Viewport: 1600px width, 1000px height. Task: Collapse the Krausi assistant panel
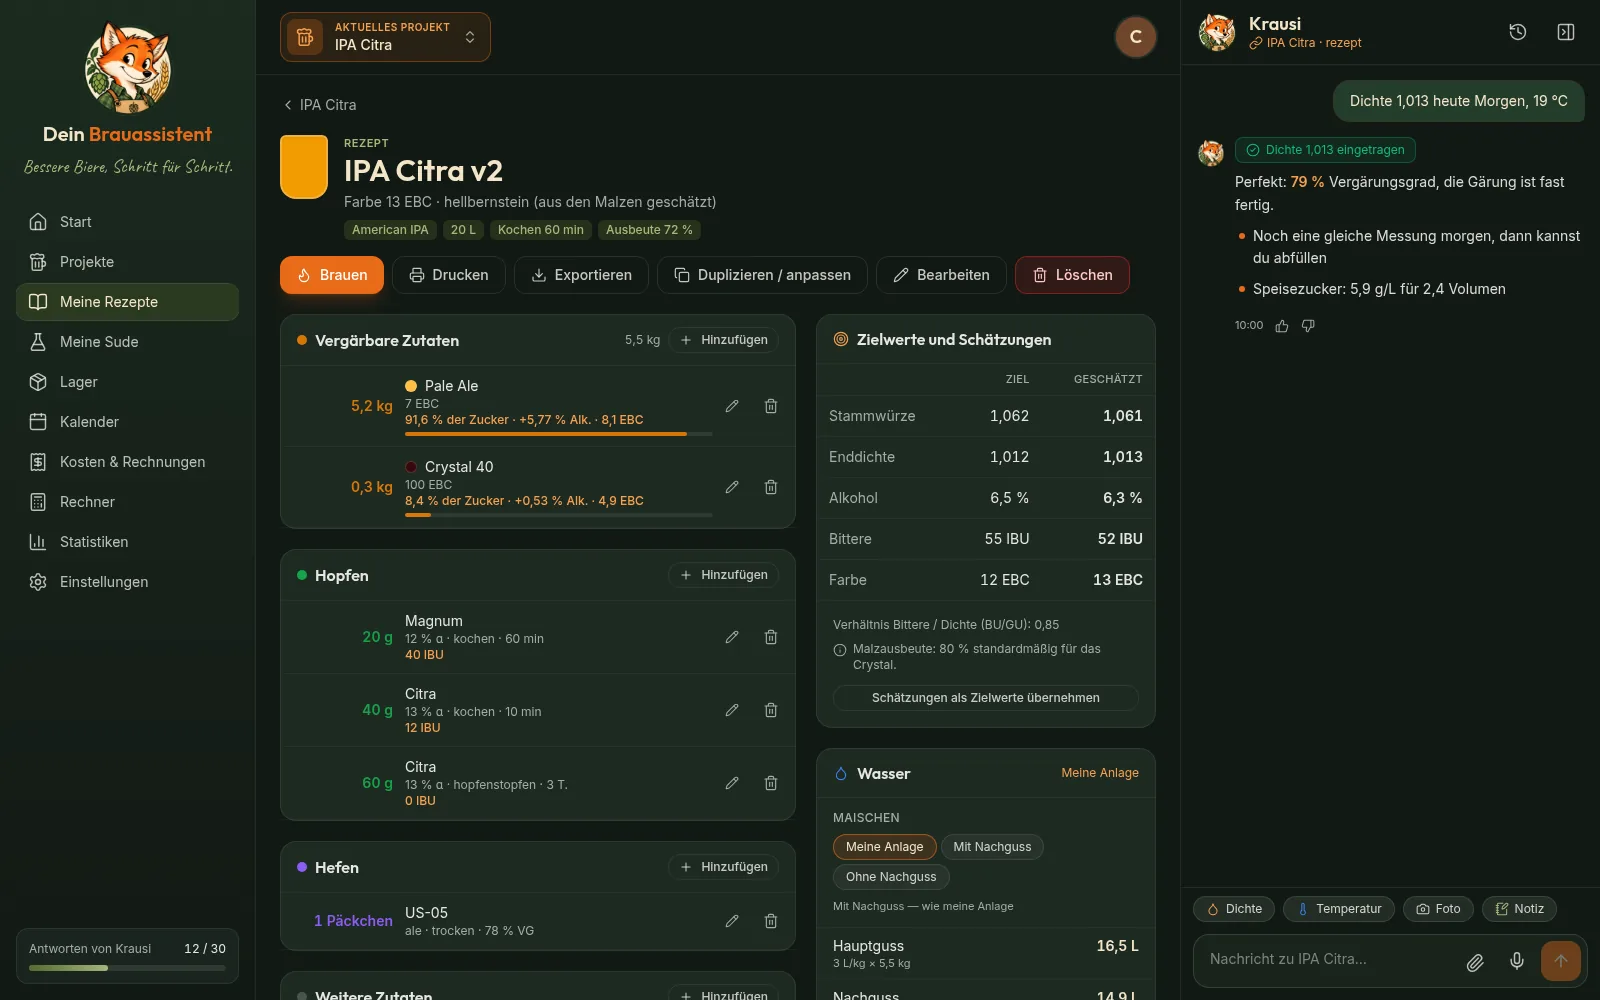pyautogui.click(x=1566, y=32)
